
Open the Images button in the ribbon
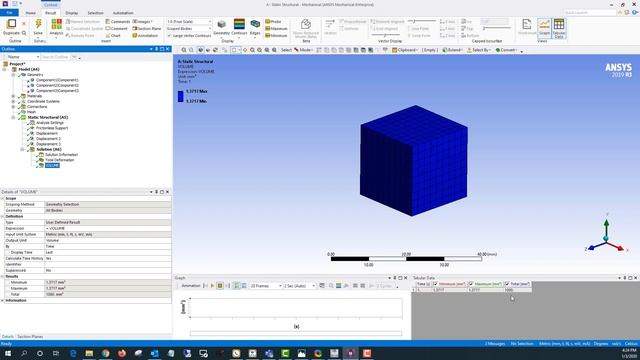click(x=143, y=21)
